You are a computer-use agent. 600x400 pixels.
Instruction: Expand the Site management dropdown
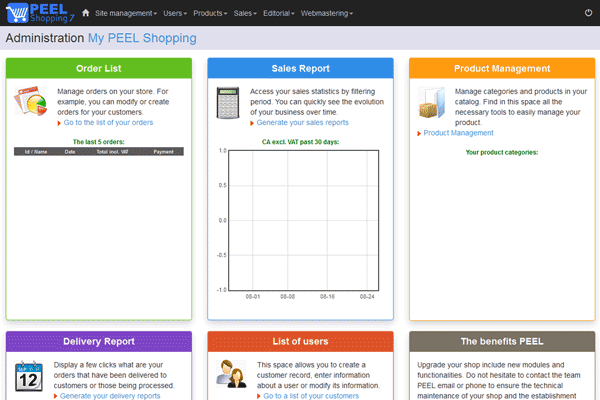pyautogui.click(x=126, y=13)
